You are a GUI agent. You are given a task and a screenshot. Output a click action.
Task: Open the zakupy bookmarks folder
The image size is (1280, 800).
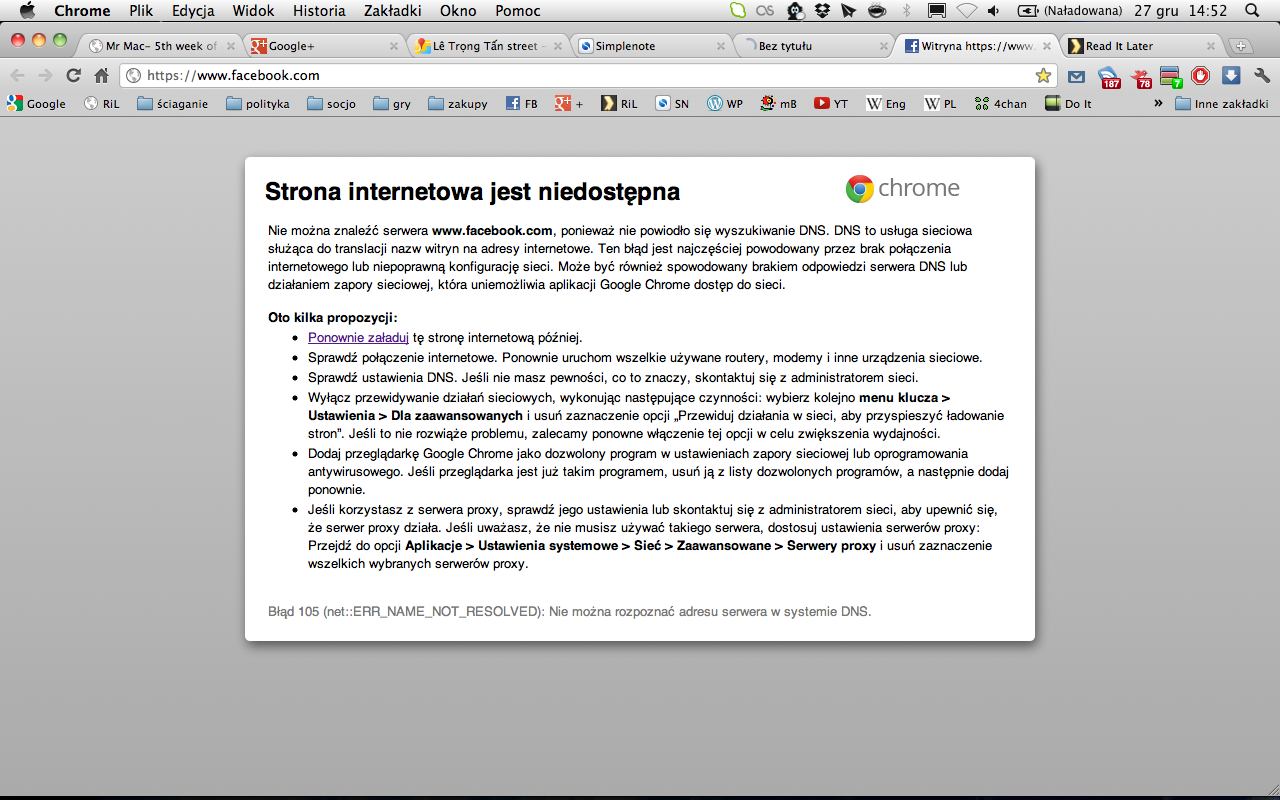click(x=458, y=103)
